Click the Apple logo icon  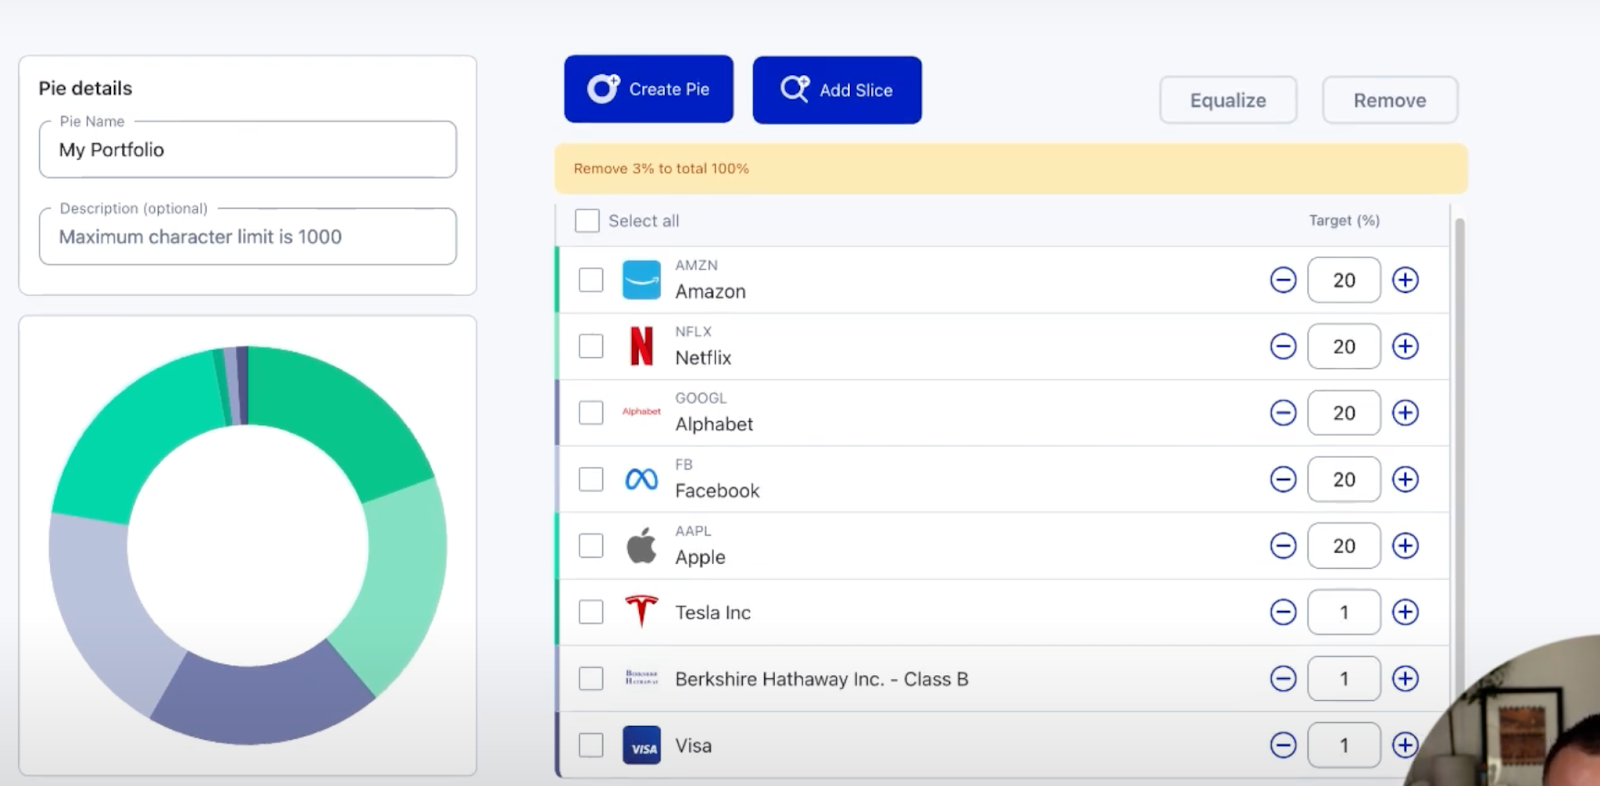(641, 545)
